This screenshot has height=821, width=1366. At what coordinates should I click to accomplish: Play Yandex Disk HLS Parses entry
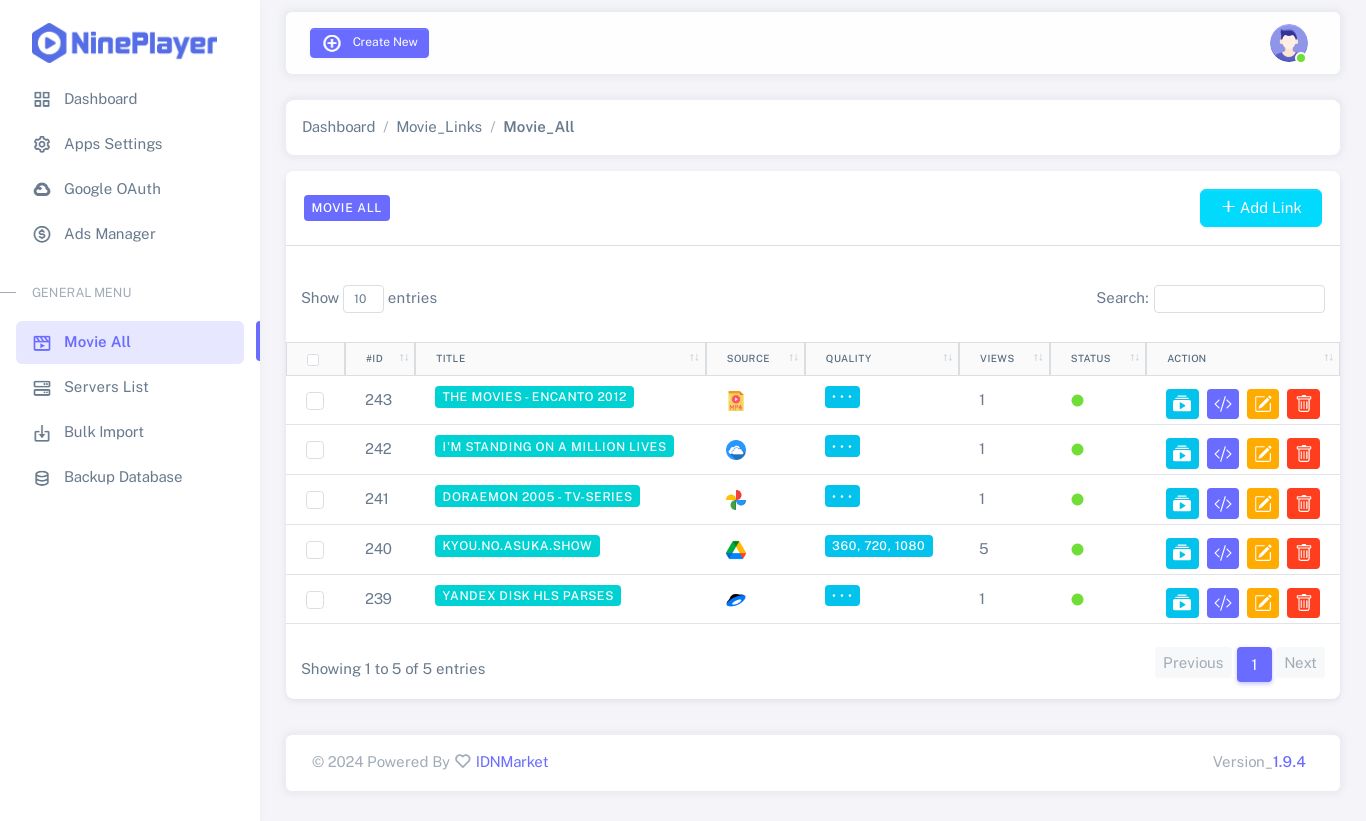(1182, 603)
